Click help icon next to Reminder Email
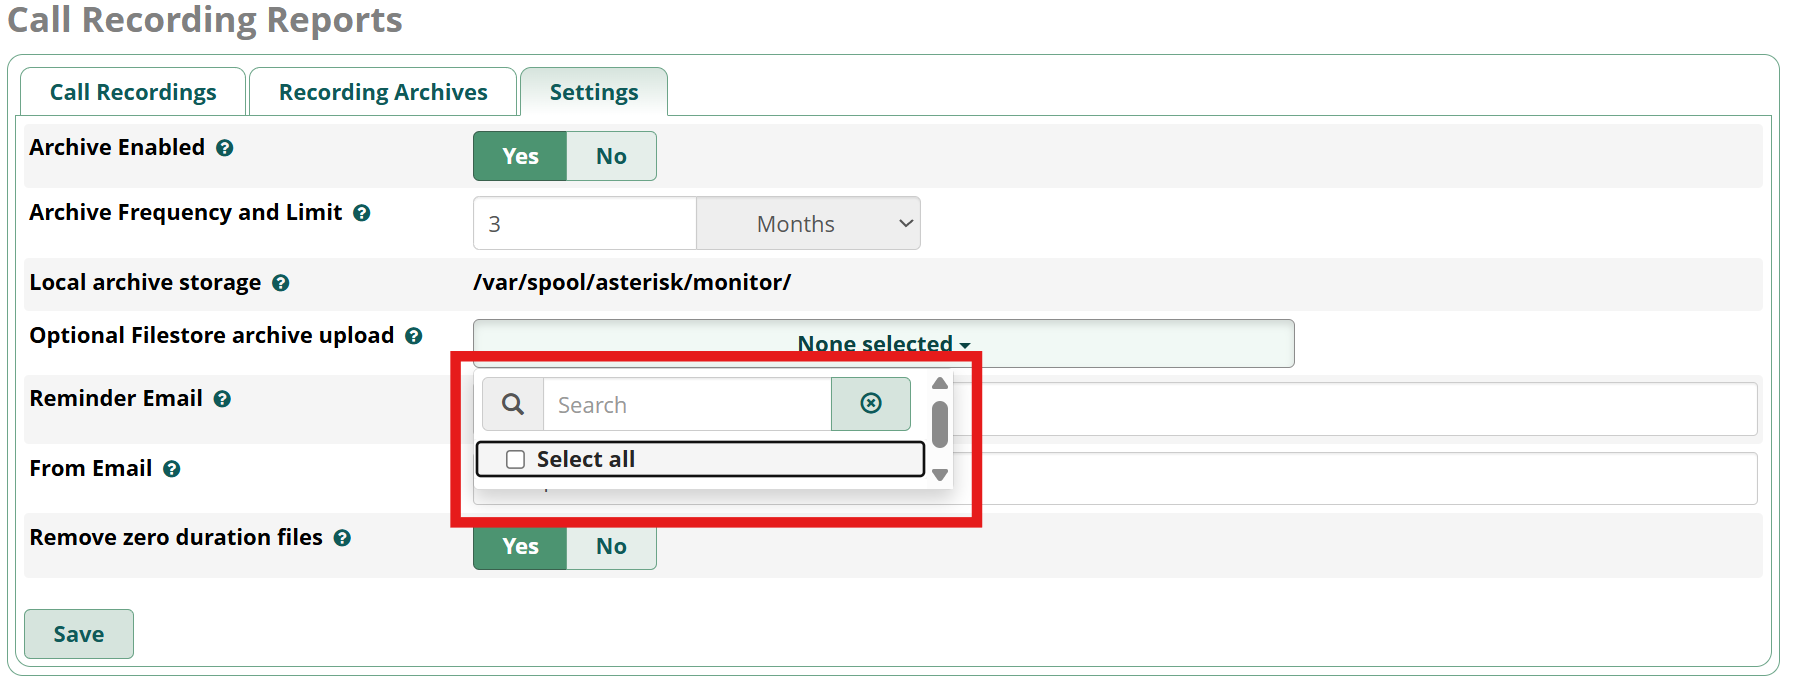 tap(222, 399)
